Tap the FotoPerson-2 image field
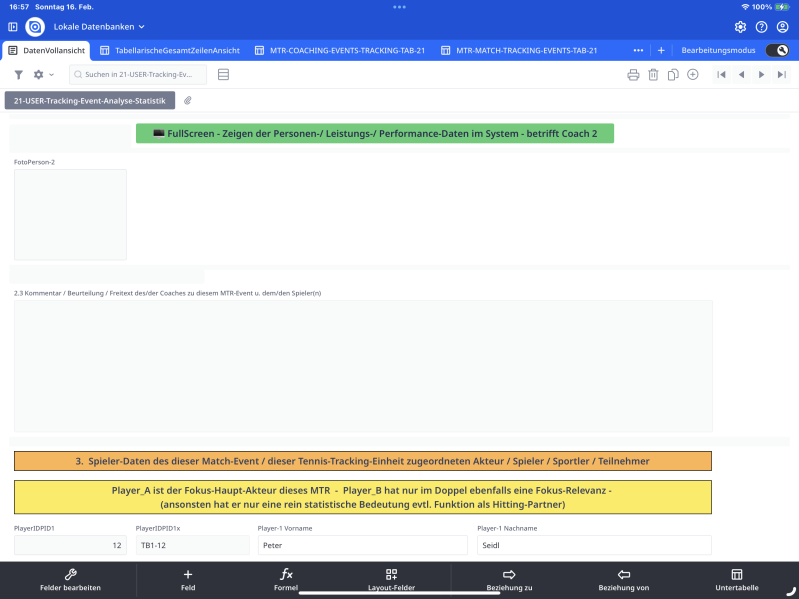Image resolution: width=799 pixels, height=599 pixels. click(70, 214)
